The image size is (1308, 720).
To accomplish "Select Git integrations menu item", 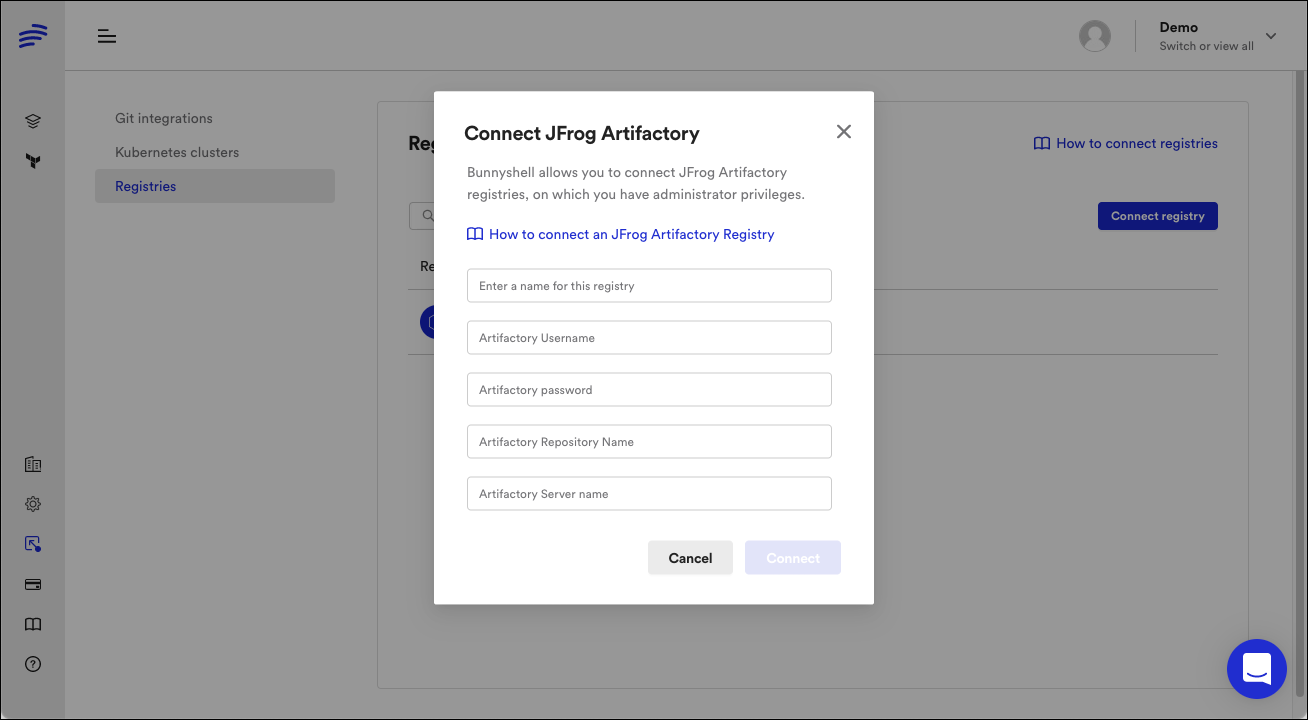I will tap(164, 118).
